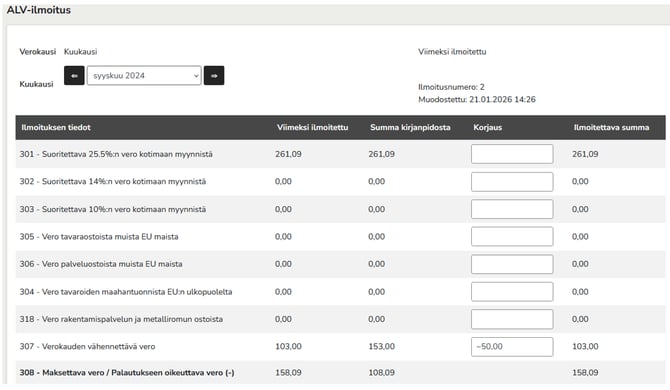Screen dimensions: 670x390
Task: Click row label '308 - Maksettava vero'
Action: [x=127, y=372]
